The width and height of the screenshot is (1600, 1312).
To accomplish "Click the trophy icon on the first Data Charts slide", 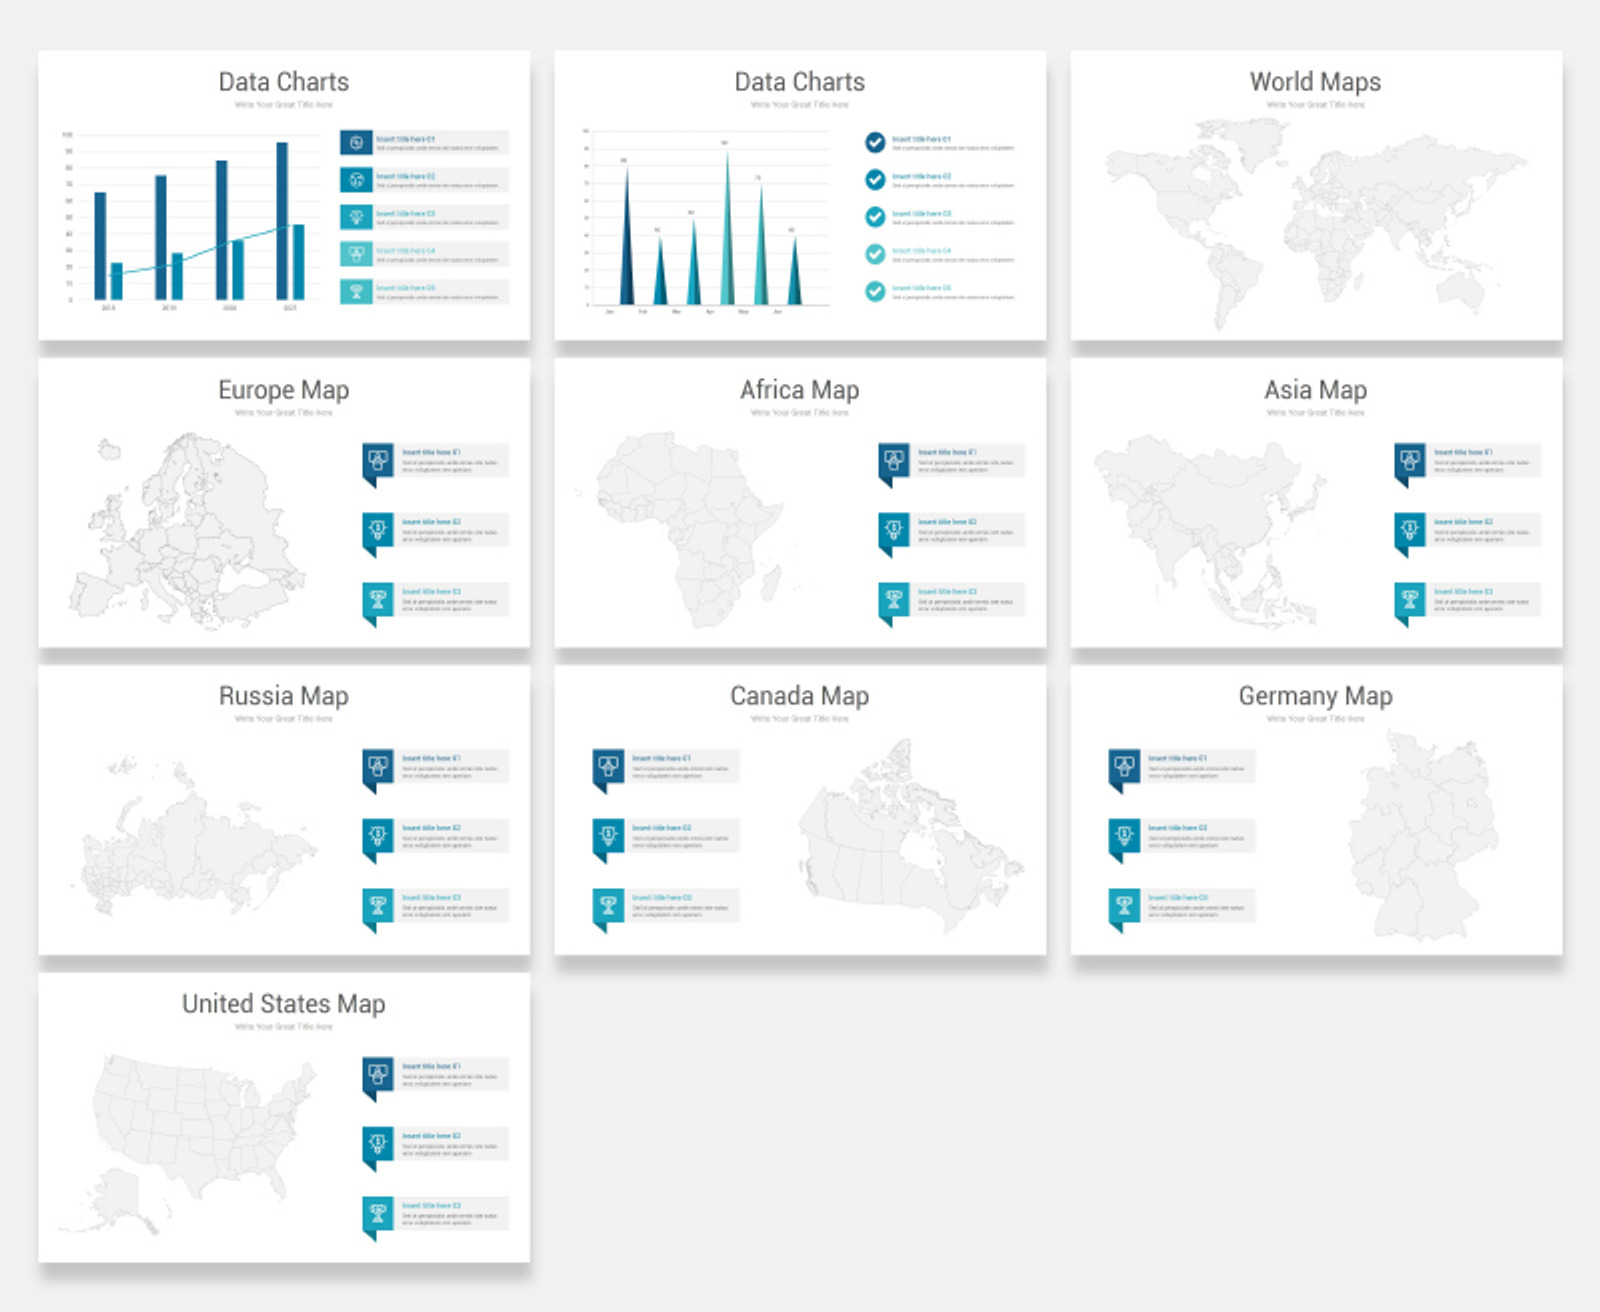I will [355, 290].
